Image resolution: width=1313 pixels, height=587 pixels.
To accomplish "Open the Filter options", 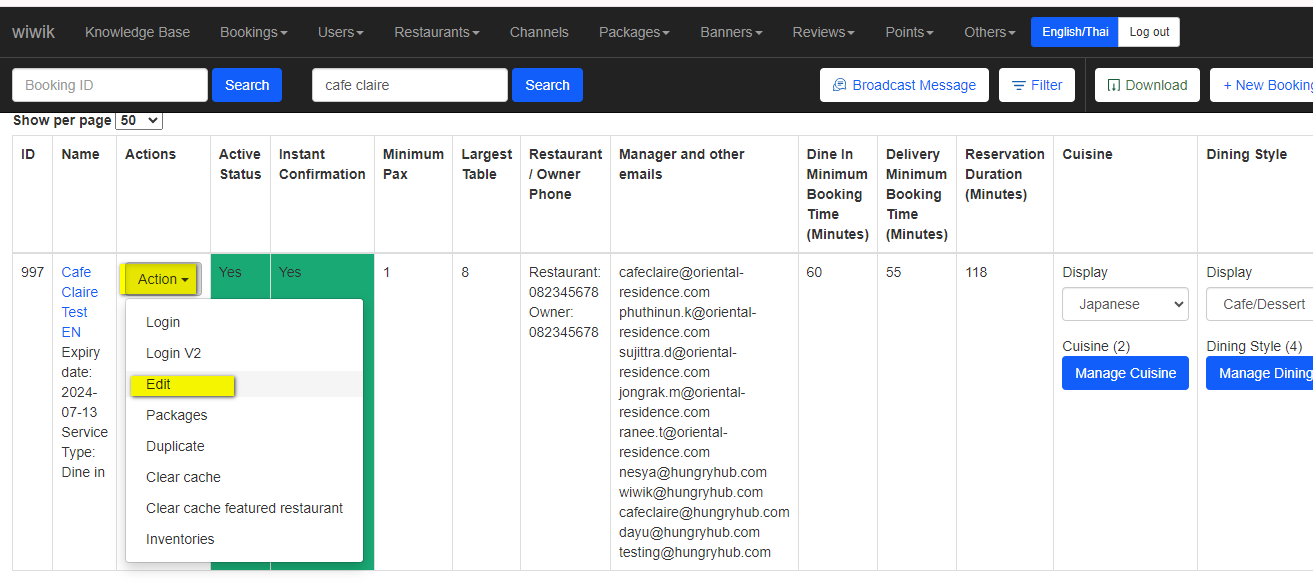I will click(x=1037, y=85).
